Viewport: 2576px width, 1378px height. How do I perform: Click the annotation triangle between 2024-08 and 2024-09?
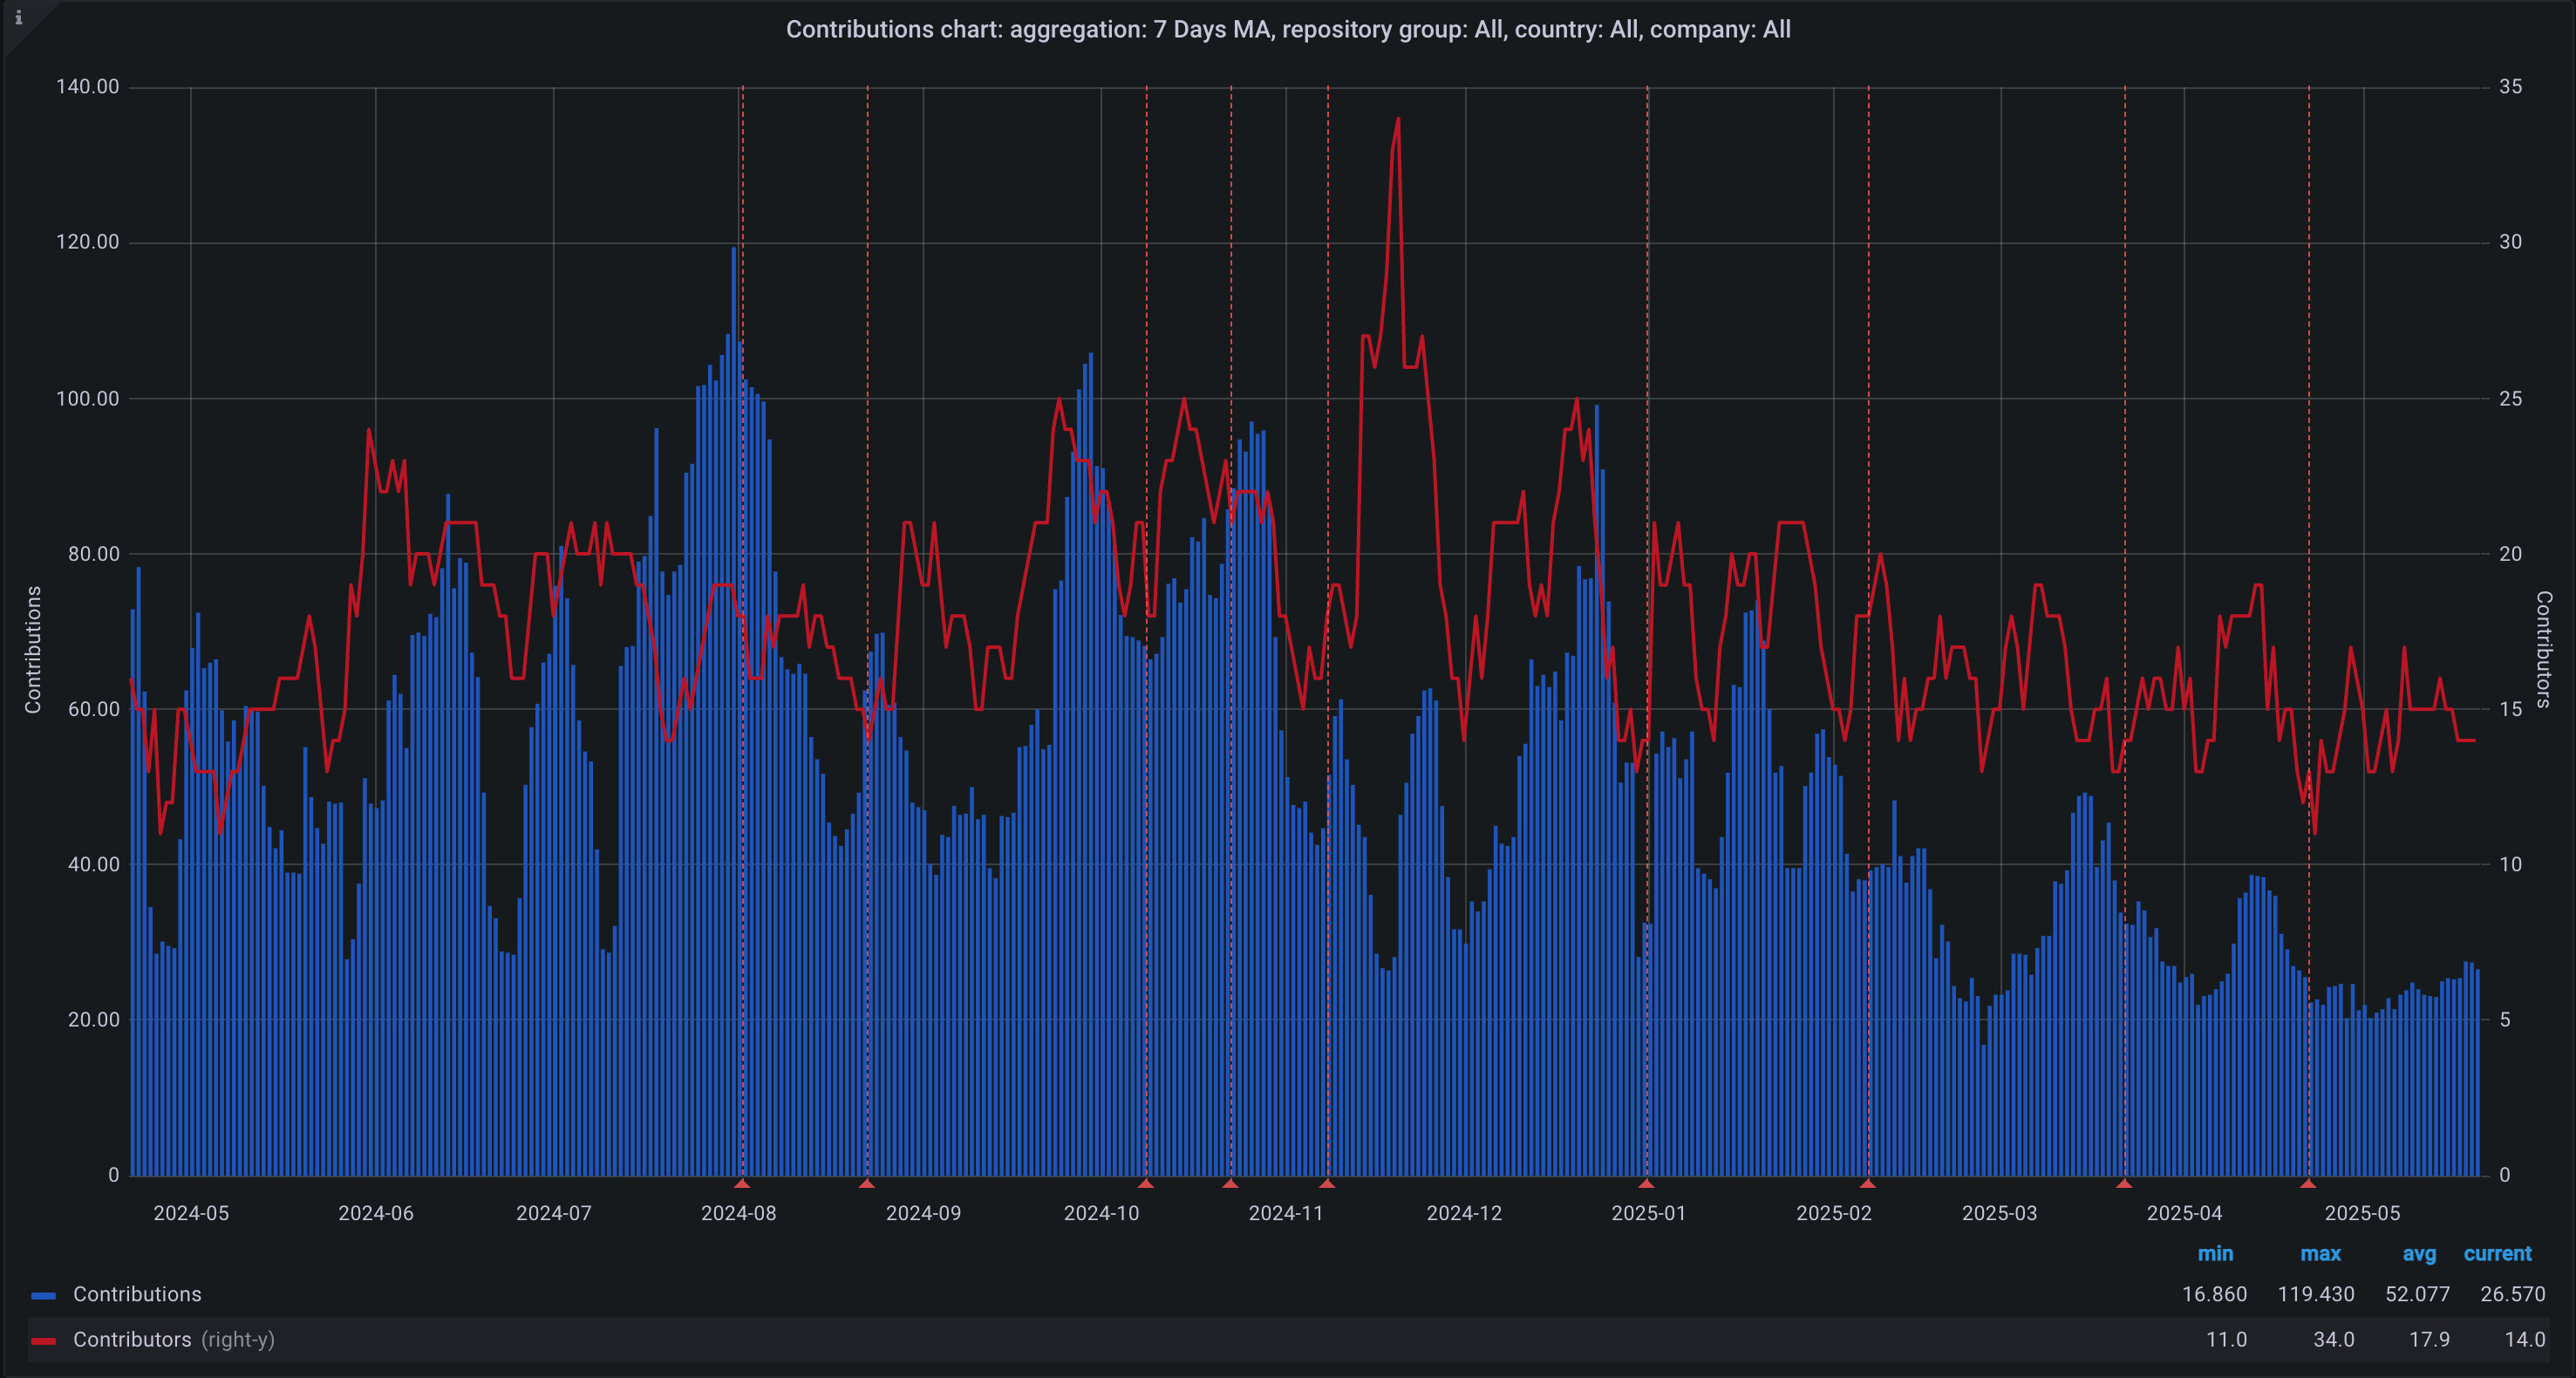point(867,1183)
